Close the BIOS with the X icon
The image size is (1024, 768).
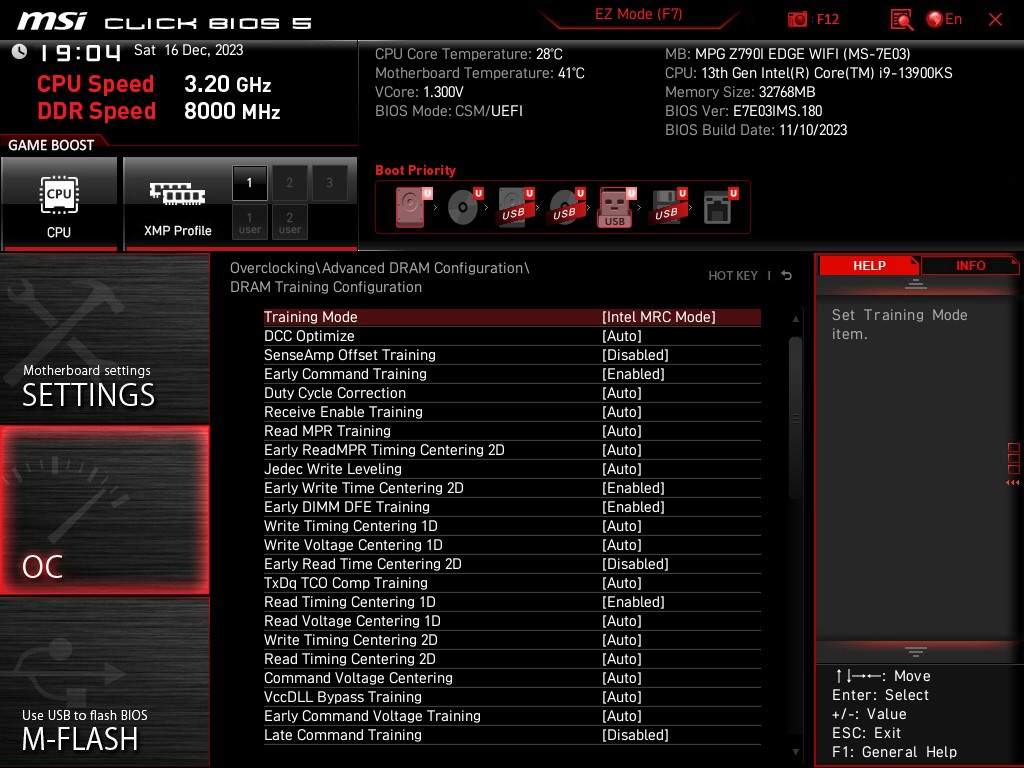(x=995, y=20)
